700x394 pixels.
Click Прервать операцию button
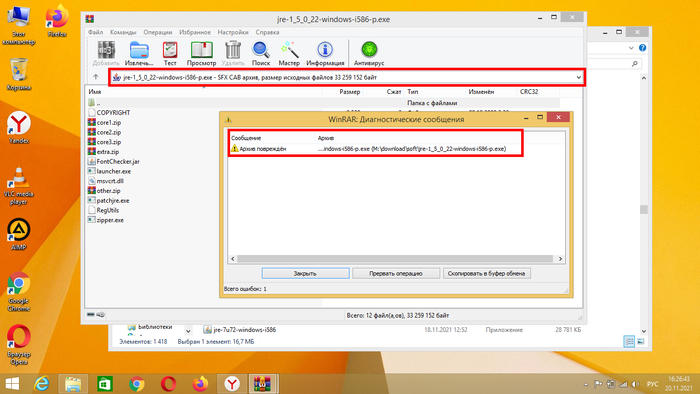point(396,274)
